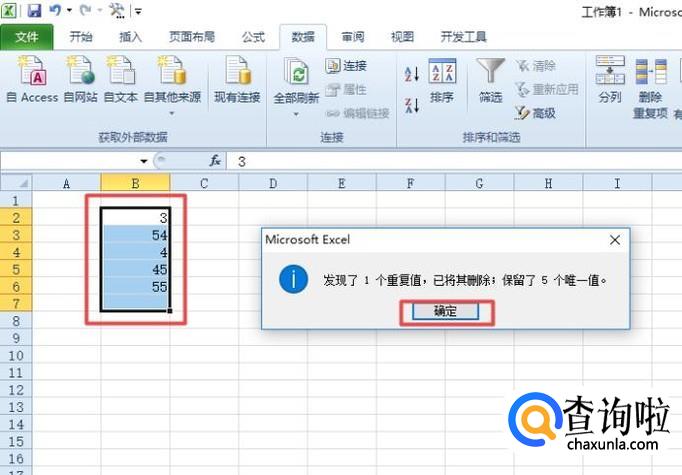Click cell B6 containing 55
Viewport: 682px width, 475px height.
(x=135, y=286)
